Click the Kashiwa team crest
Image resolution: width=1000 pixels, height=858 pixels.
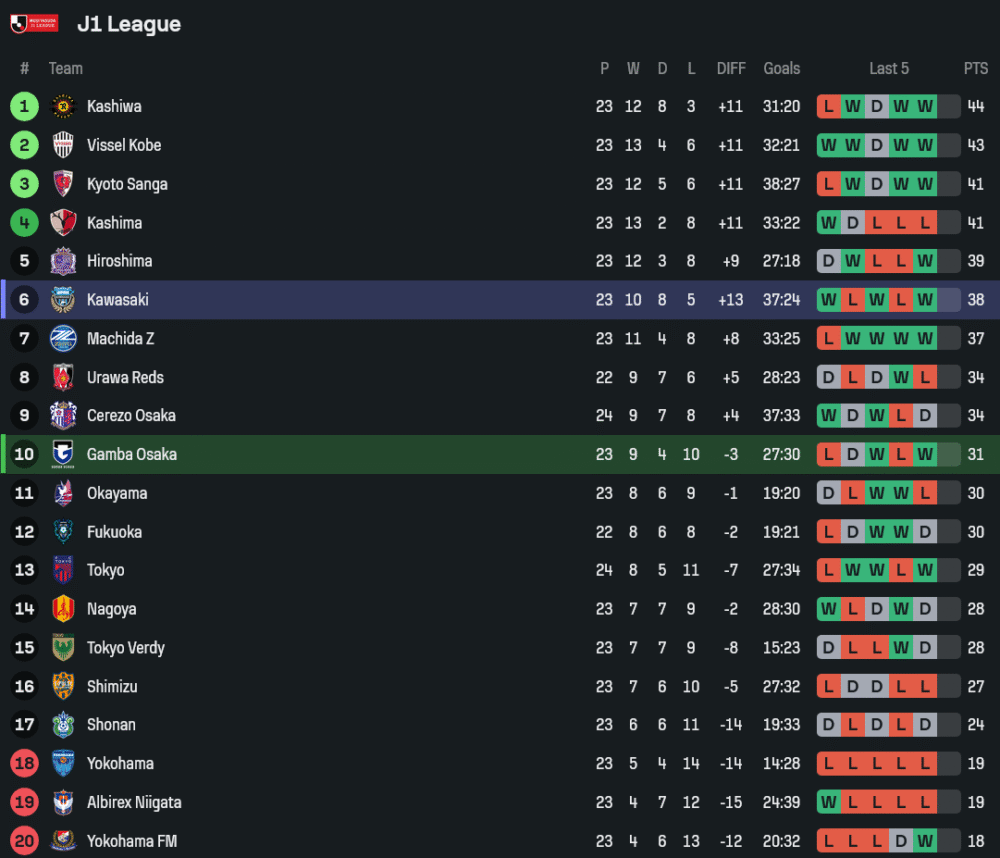click(x=63, y=106)
